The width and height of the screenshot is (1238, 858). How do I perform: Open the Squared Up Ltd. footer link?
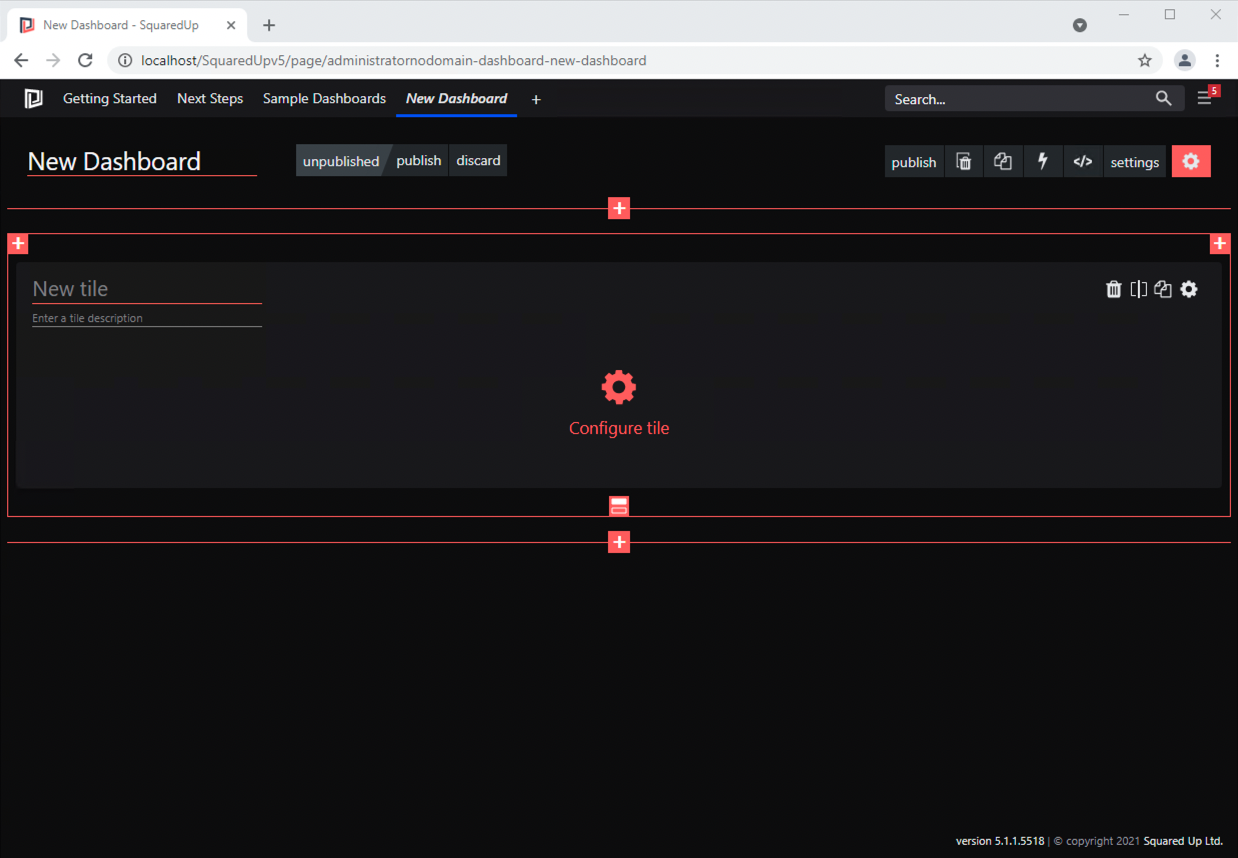[1181, 841]
